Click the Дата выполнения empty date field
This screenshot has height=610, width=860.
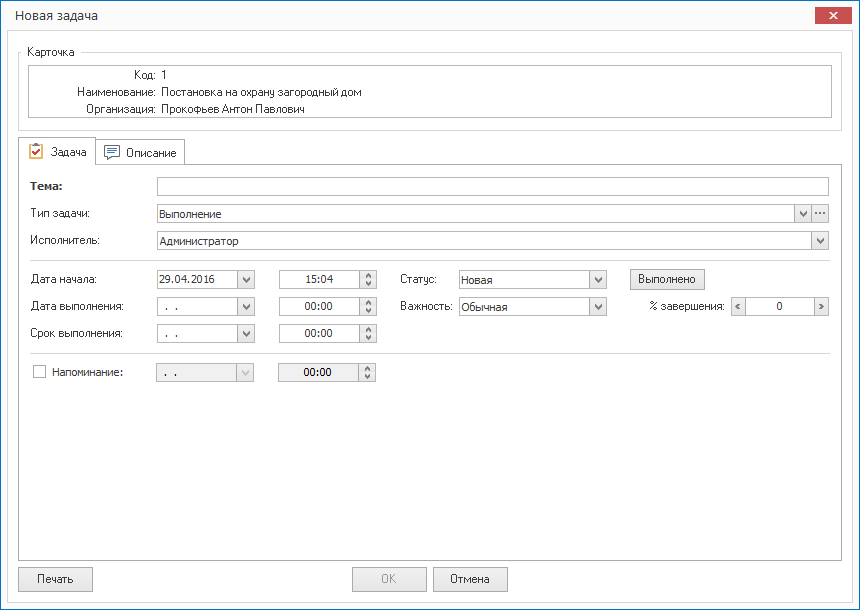pyautogui.click(x=197, y=307)
